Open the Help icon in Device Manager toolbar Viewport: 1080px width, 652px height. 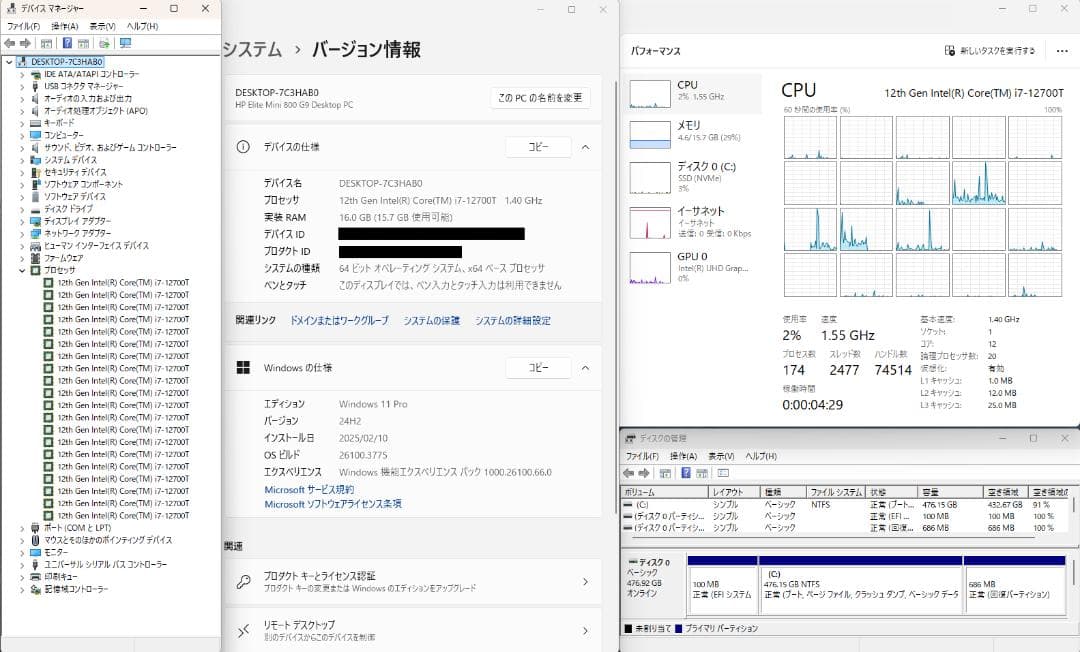[68, 43]
